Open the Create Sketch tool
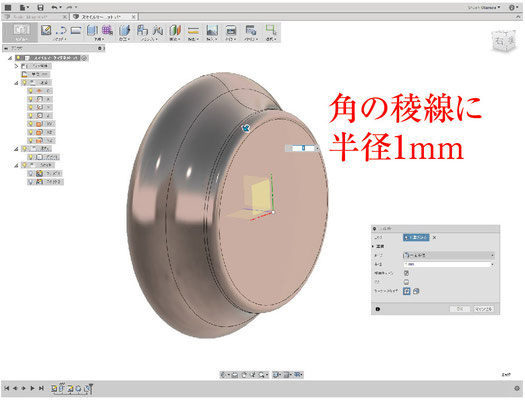The width and height of the screenshot is (525, 400). pyautogui.click(x=46, y=30)
